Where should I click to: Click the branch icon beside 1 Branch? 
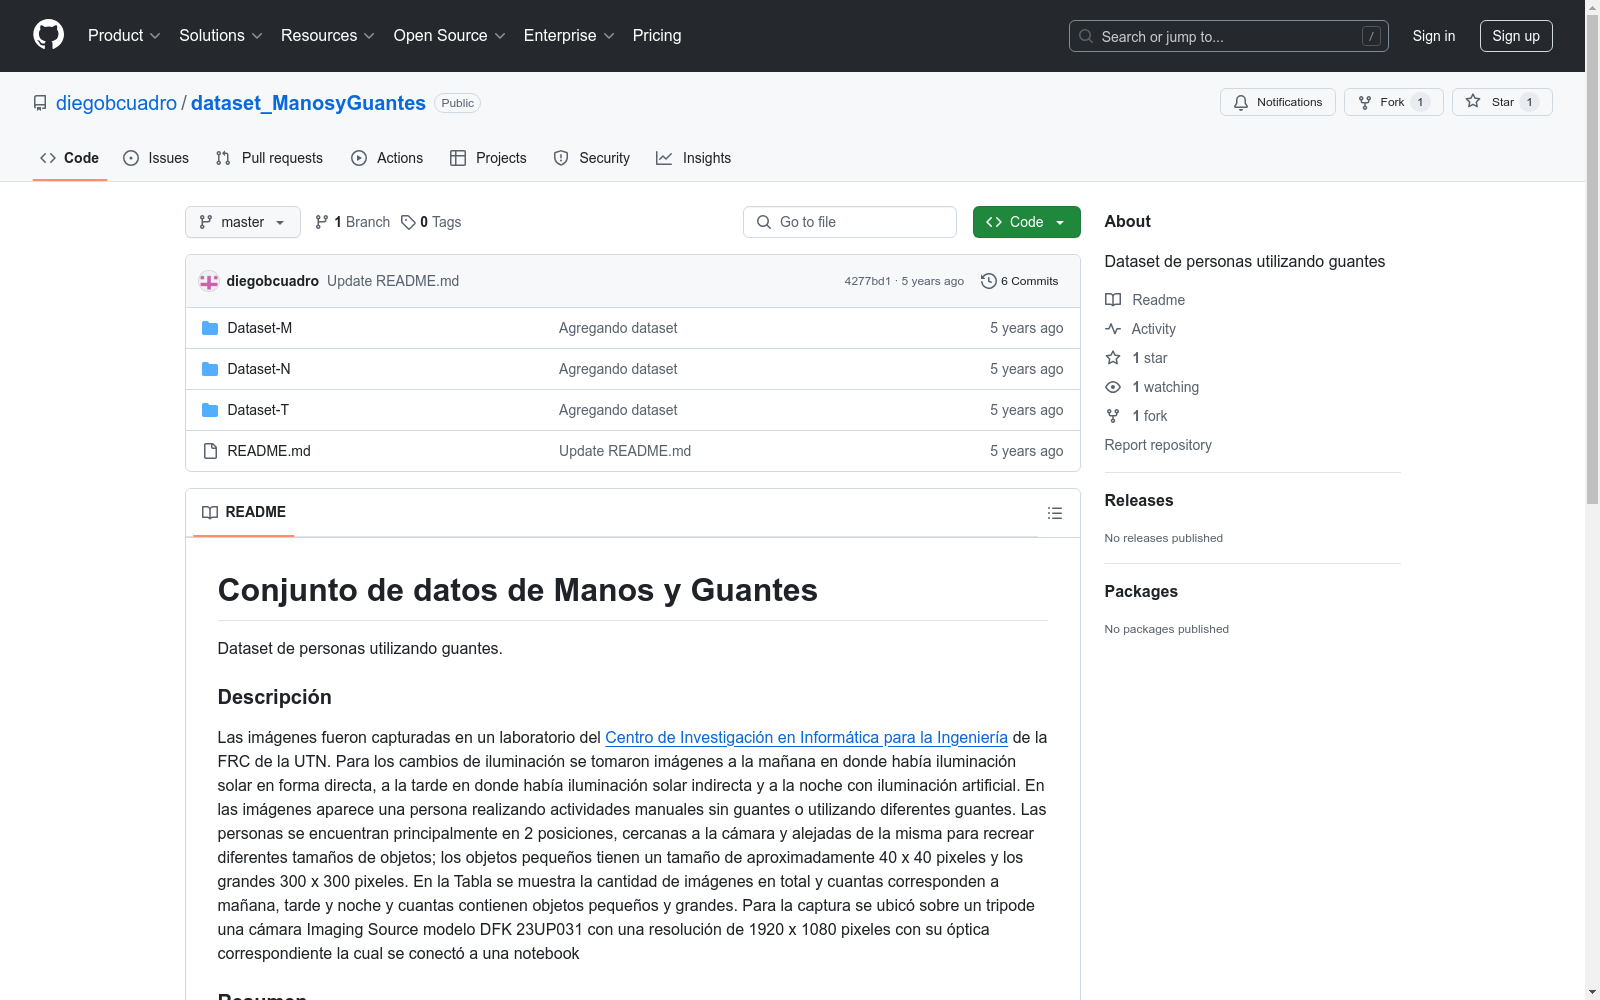[x=322, y=222]
